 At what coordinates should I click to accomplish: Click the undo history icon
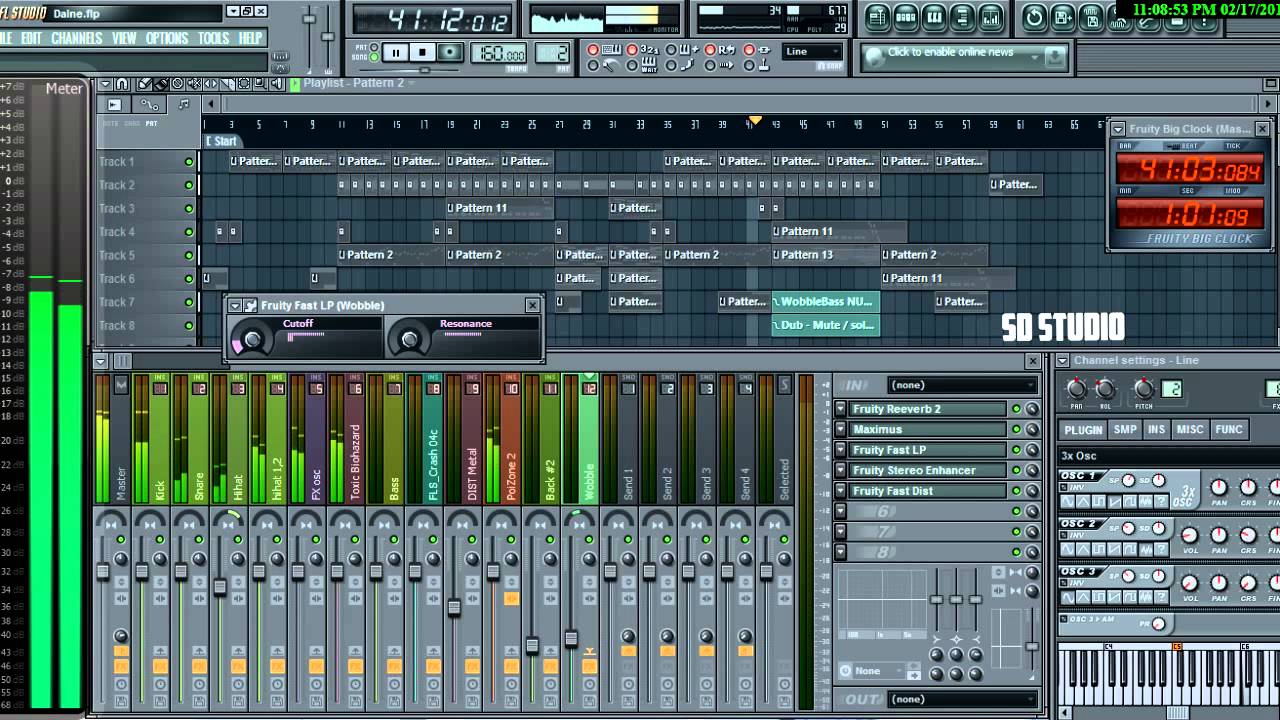click(1034, 17)
